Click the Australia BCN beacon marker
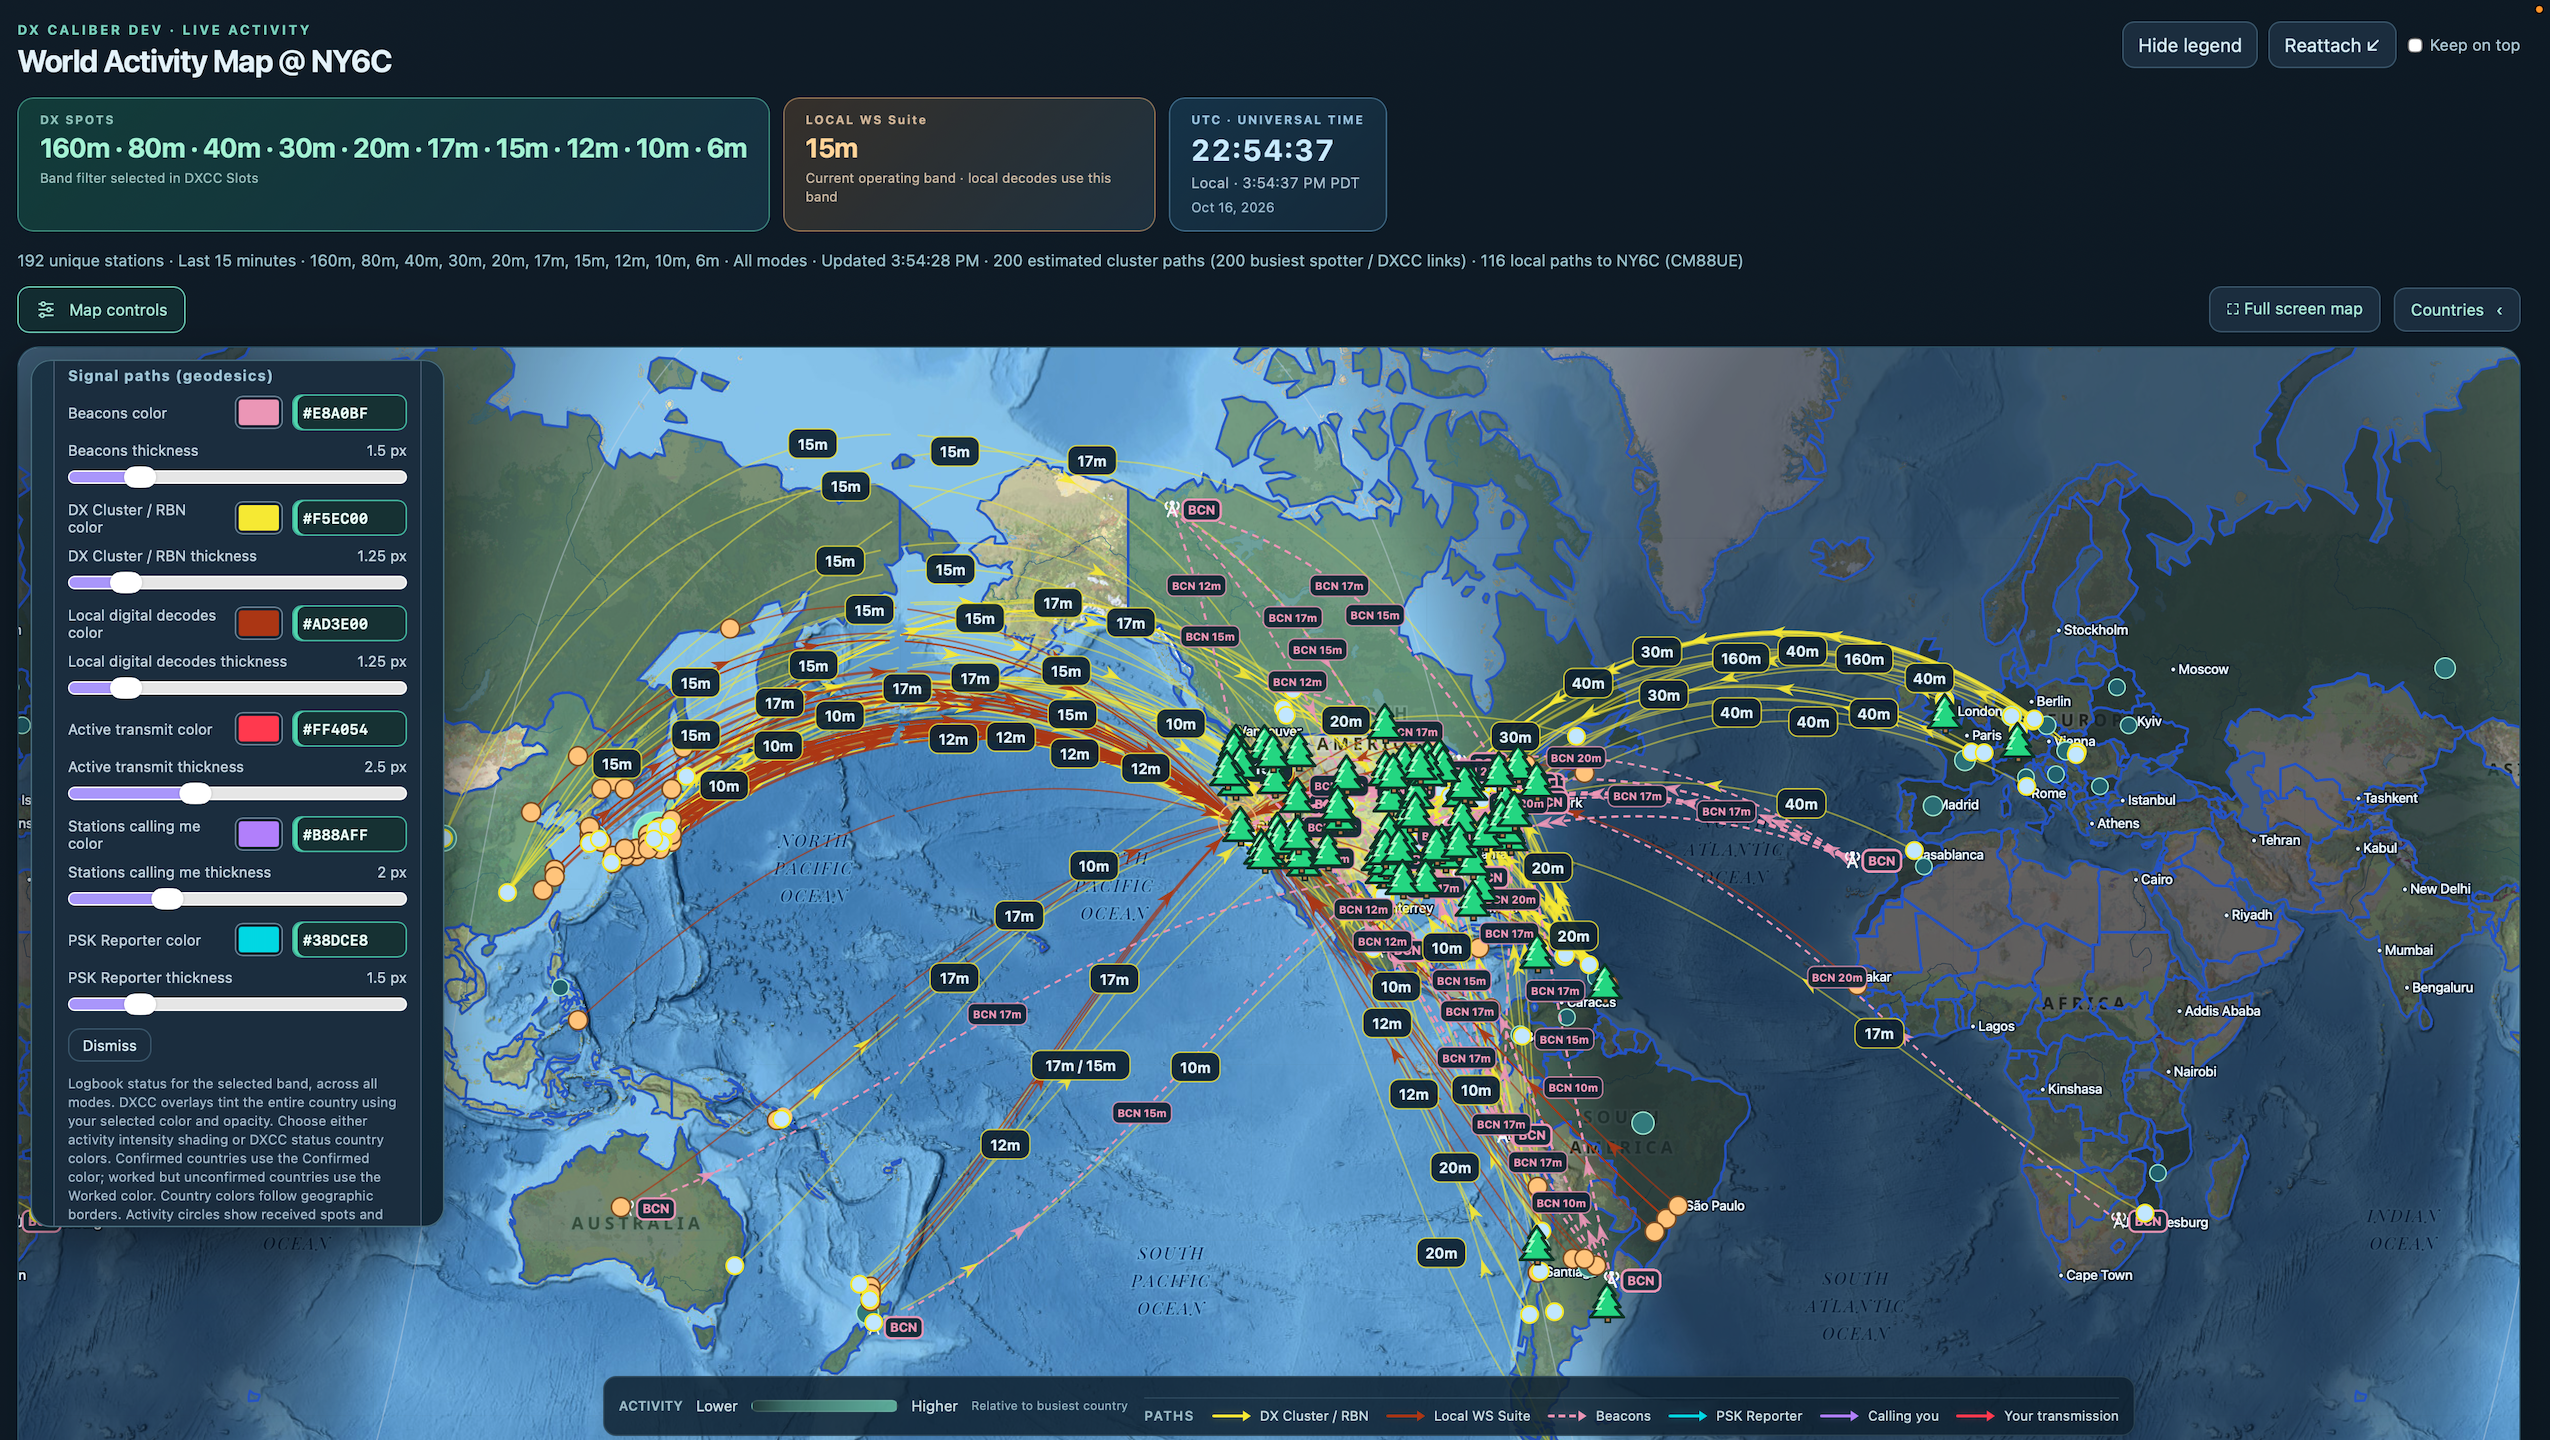Viewport: 2550px width, 1440px height. tap(656, 1208)
